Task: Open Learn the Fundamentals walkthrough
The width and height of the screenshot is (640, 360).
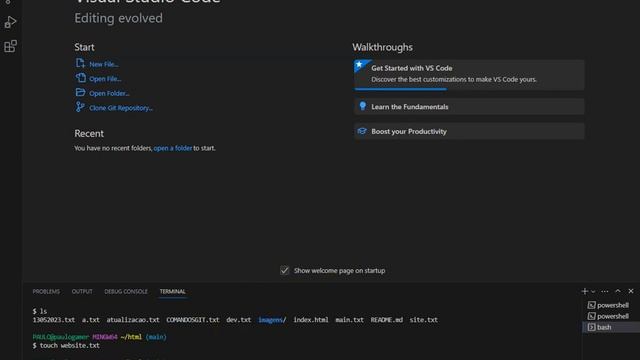Action: (469, 107)
